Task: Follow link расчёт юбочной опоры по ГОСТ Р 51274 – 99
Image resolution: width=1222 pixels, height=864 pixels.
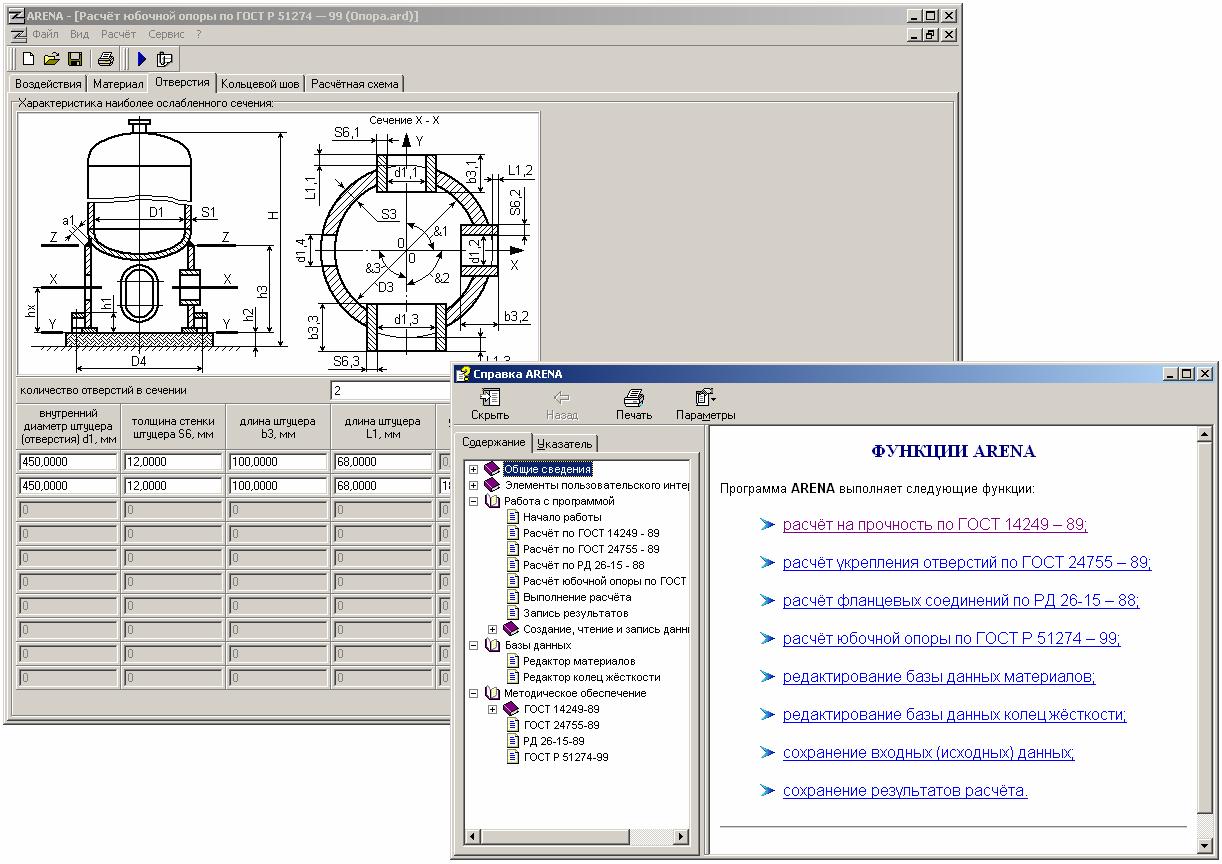Action: point(952,638)
